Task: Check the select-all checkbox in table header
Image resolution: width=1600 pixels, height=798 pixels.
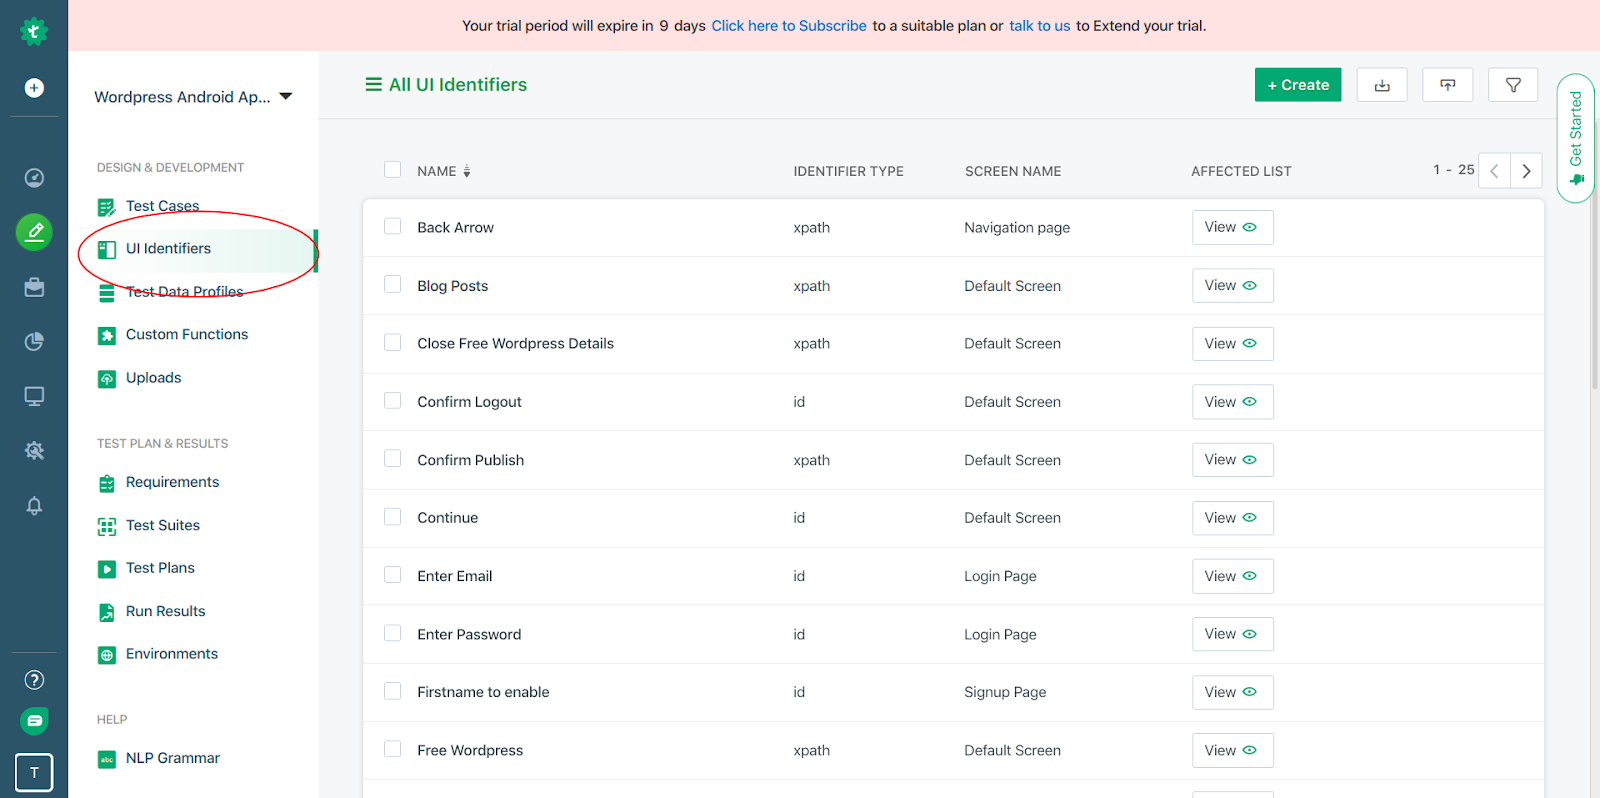Action: point(393,170)
